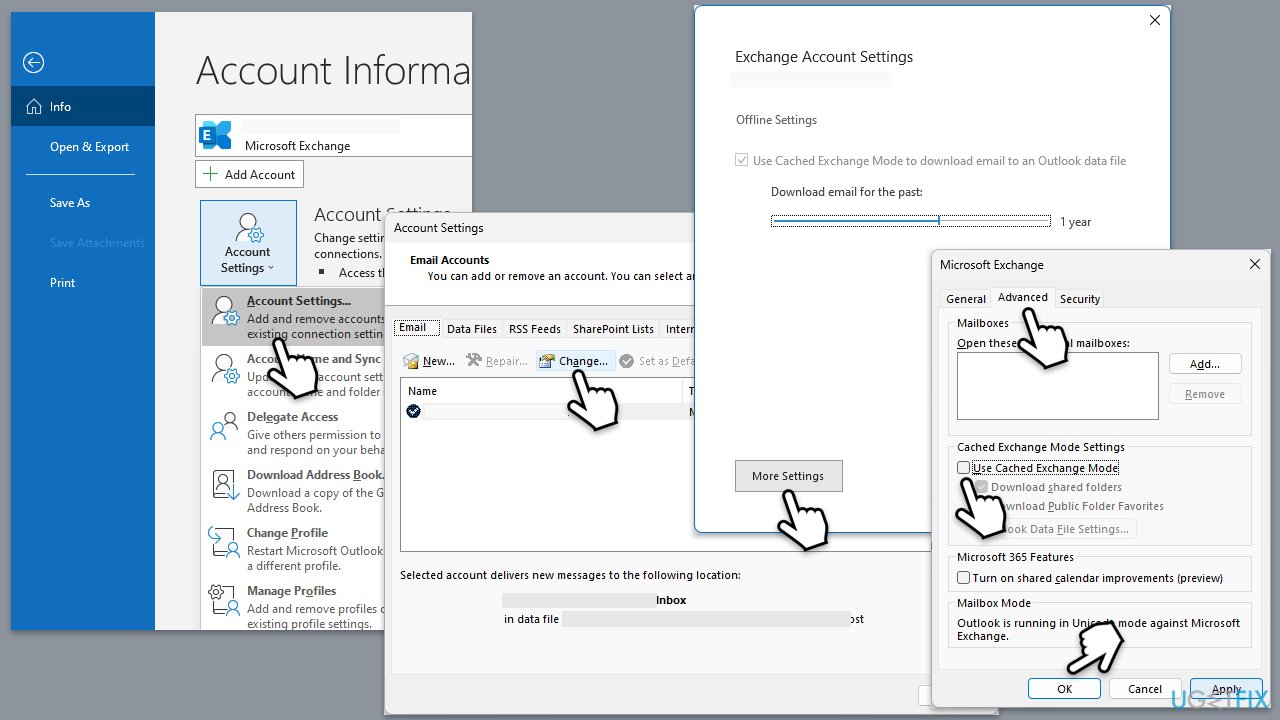
Task: Select Change Profile menu entry text
Action: (287, 533)
